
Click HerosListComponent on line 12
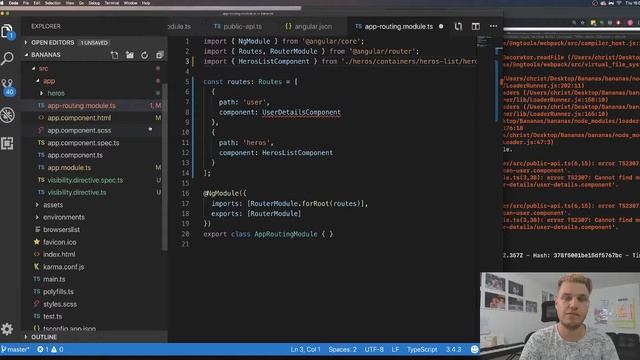[297, 153]
